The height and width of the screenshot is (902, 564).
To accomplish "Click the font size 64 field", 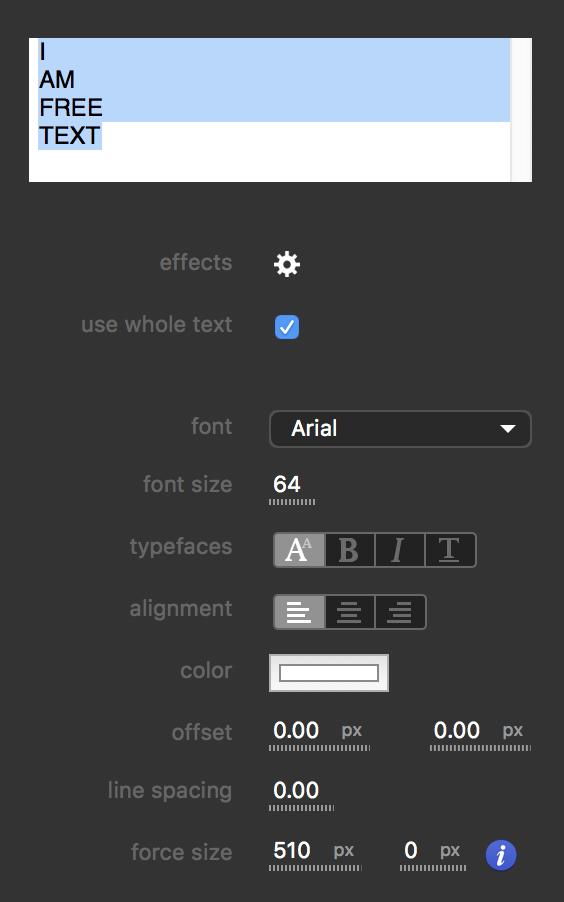I will coord(291,488).
